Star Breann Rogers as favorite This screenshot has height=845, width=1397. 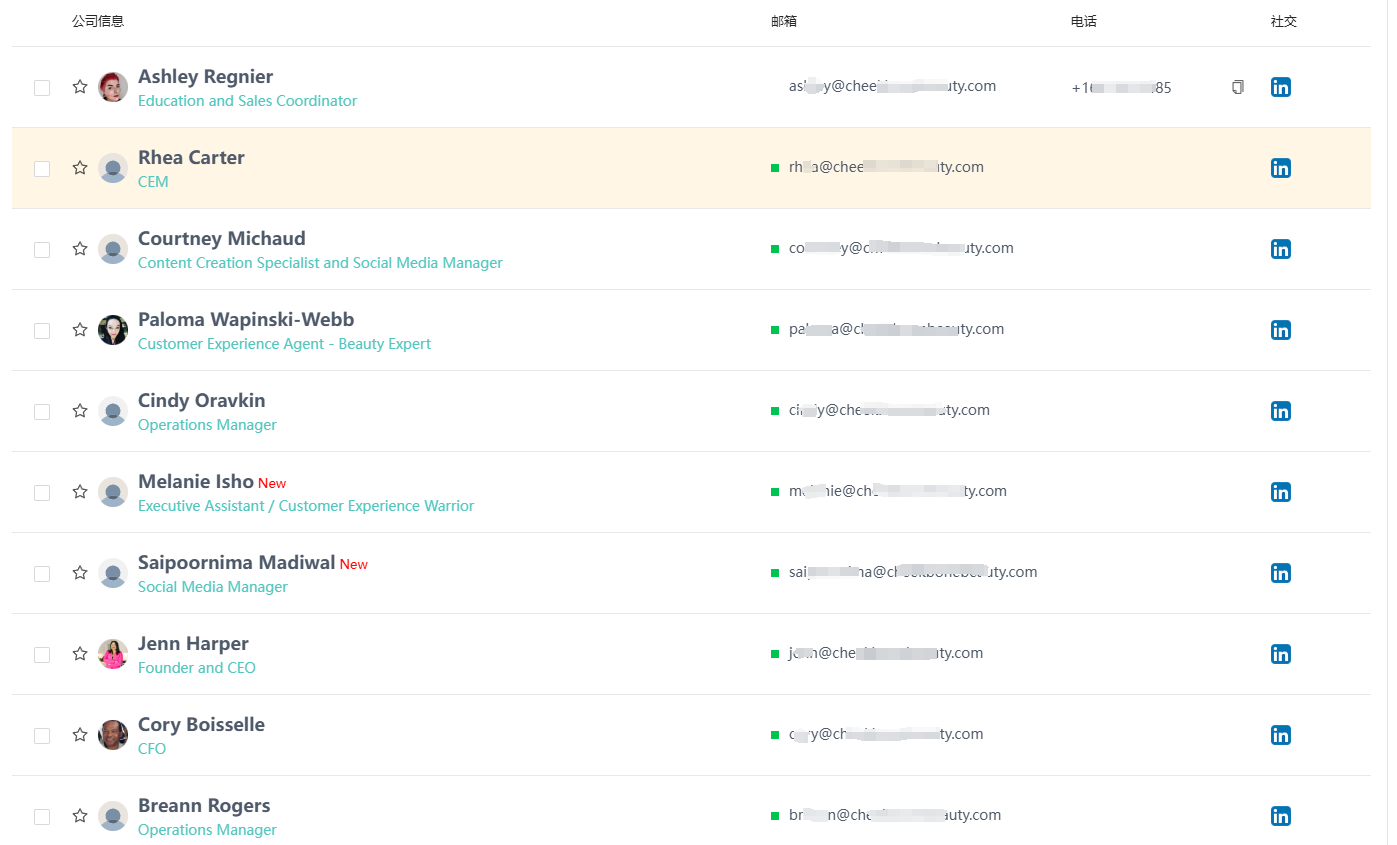(80, 816)
